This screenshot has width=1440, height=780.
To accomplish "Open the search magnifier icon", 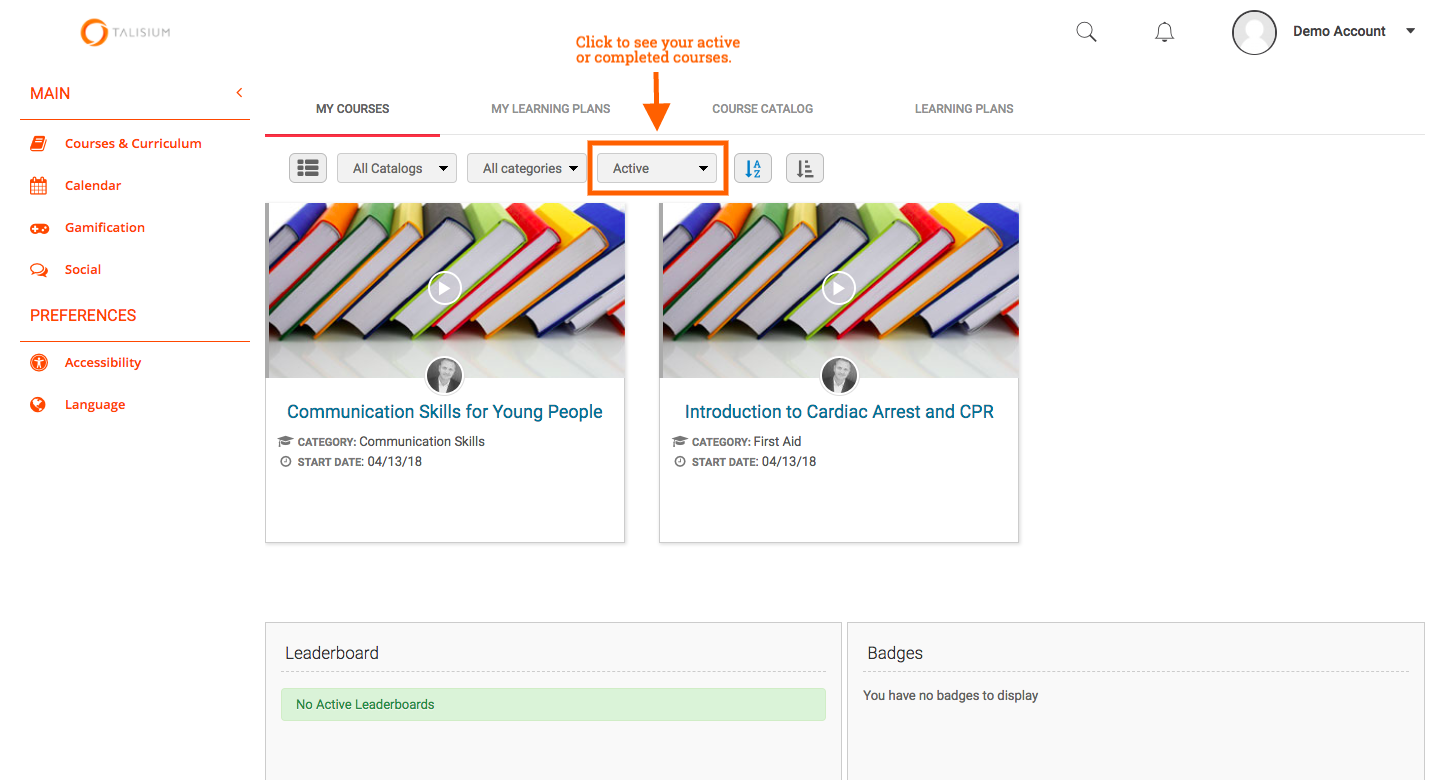I will click(1086, 32).
